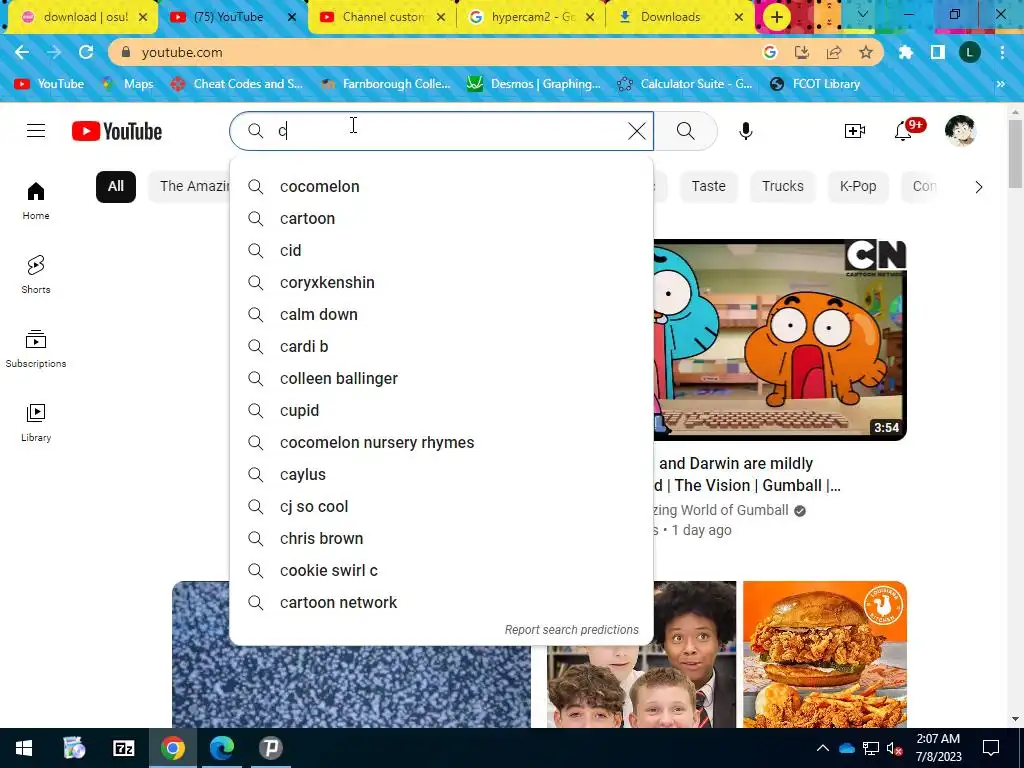
Task: Open the Desmos Graphing bookmark
Action: pyautogui.click(x=534, y=84)
